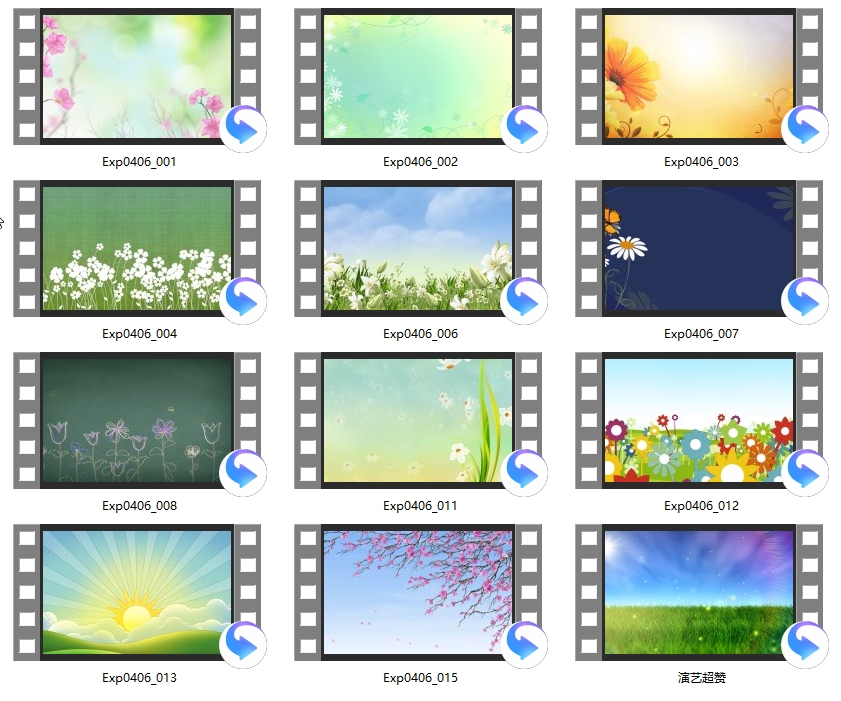Click the file name Exp0406_001

139,162
